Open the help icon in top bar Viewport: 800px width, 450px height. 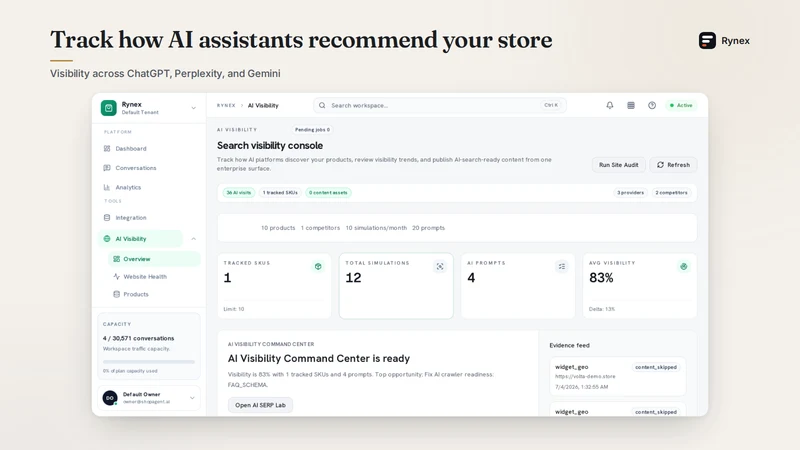(652, 105)
